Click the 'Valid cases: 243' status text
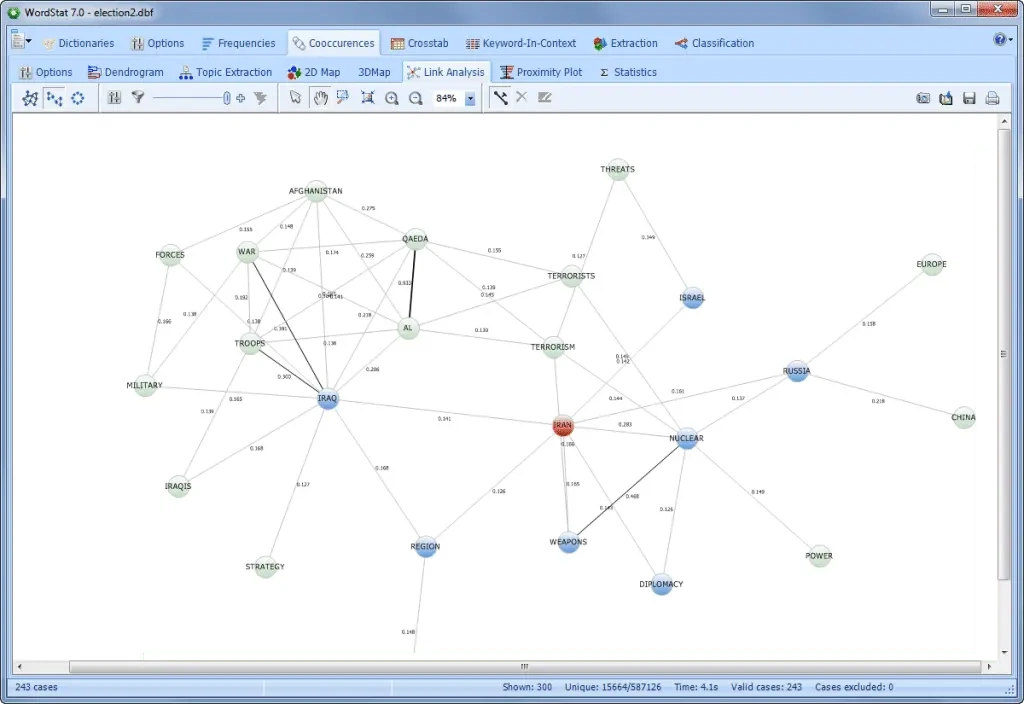1024x704 pixels. click(x=766, y=687)
